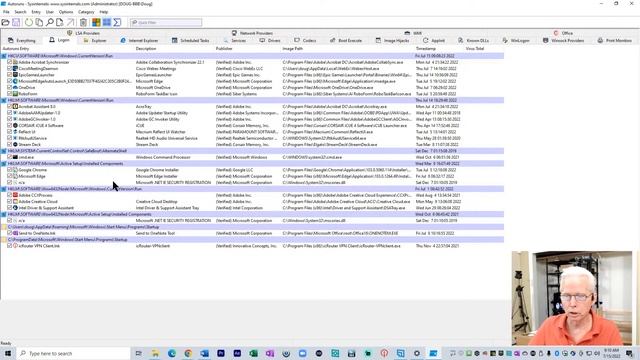This screenshot has height=360, width=640.
Task: Select the Send to OneNote.lnk entry
Action: (252, 233)
